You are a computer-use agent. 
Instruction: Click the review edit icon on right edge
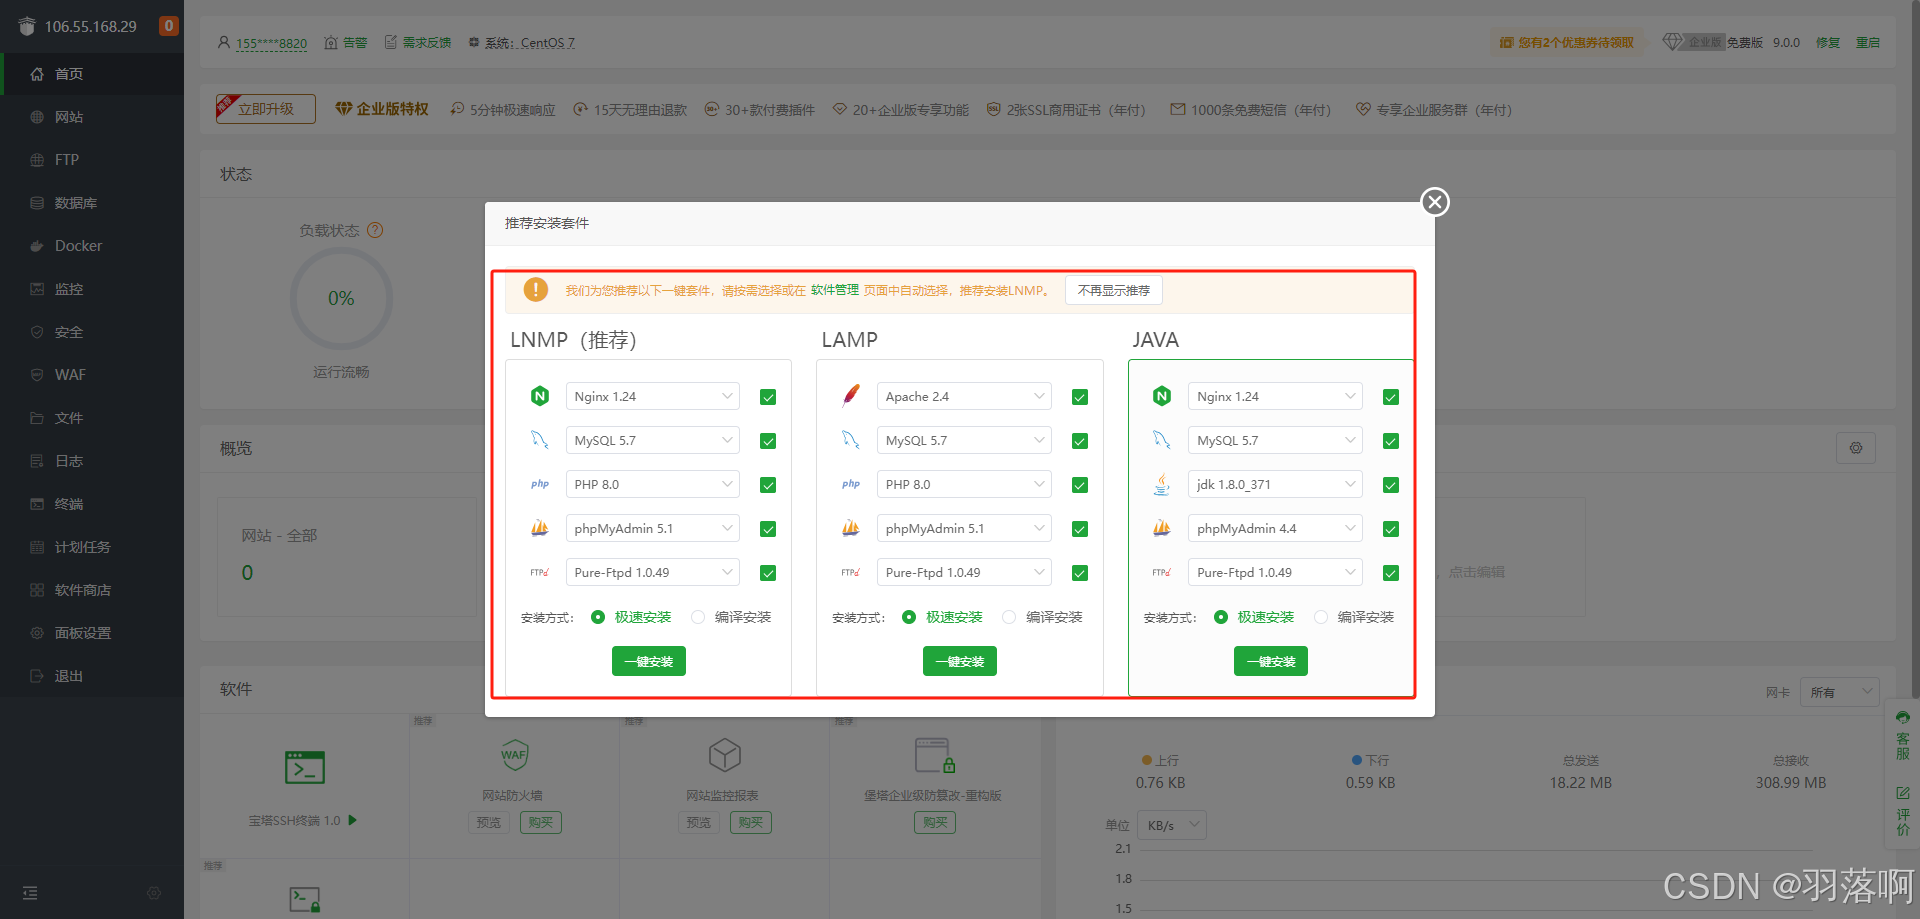[x=1903, y=793]
